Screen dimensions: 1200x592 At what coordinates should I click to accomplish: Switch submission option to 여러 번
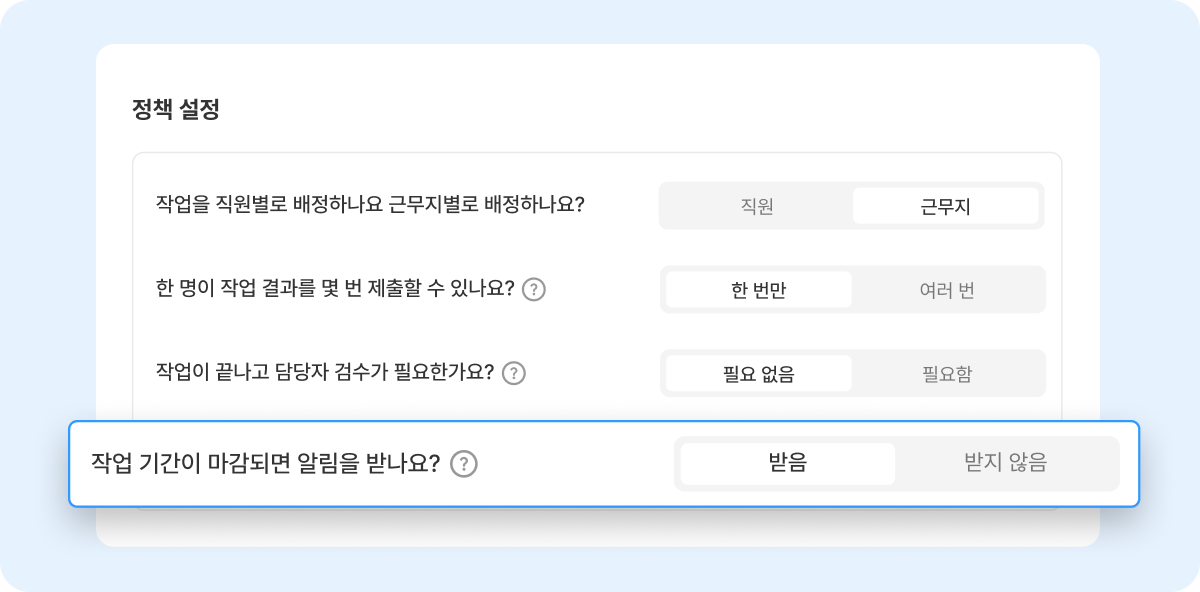pos(946,290)
